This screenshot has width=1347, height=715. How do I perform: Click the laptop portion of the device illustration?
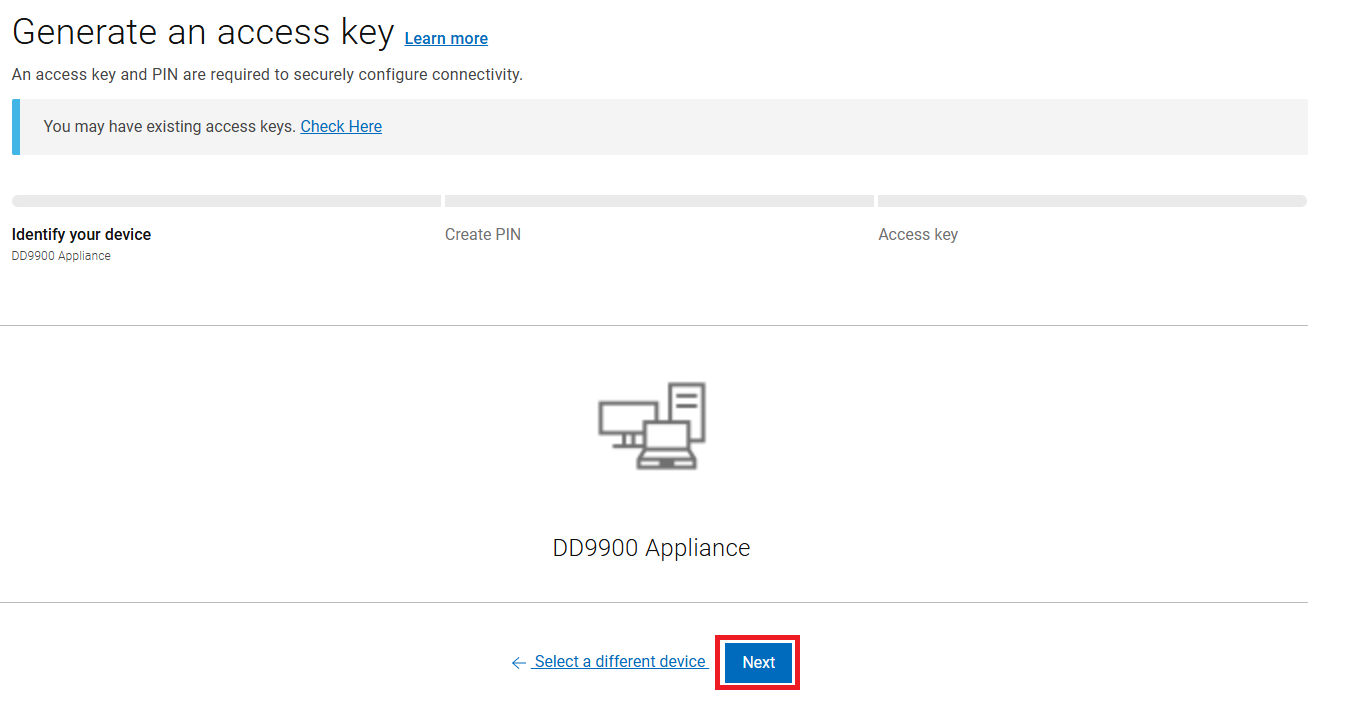point(668,442)
